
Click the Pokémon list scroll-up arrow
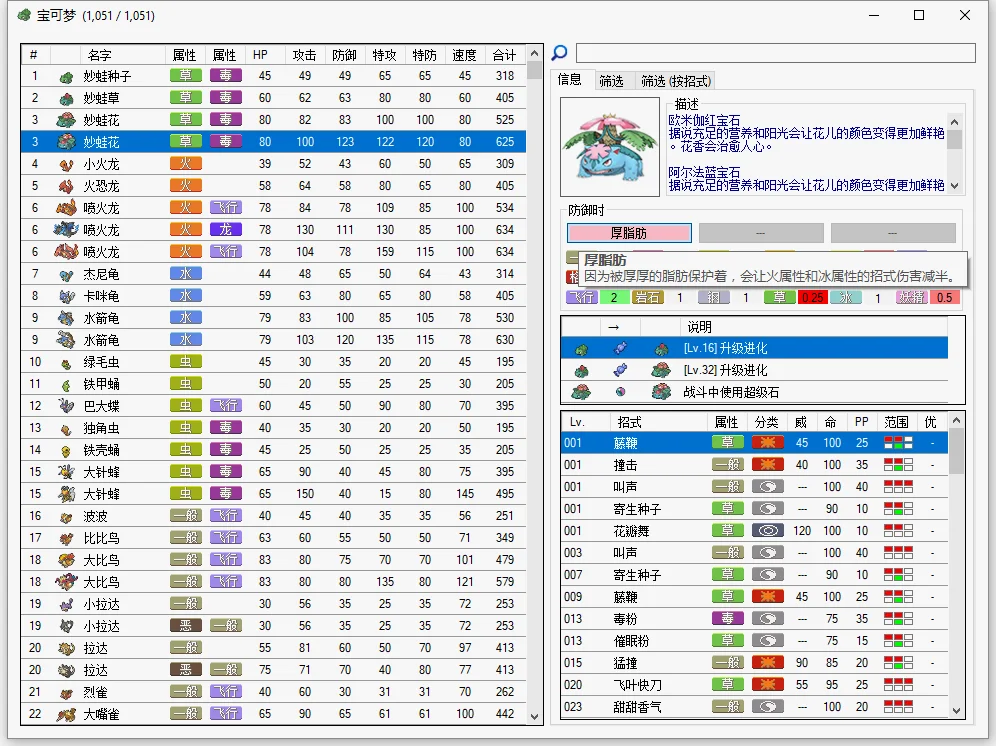pyautogui.click(x=534, y=53)
